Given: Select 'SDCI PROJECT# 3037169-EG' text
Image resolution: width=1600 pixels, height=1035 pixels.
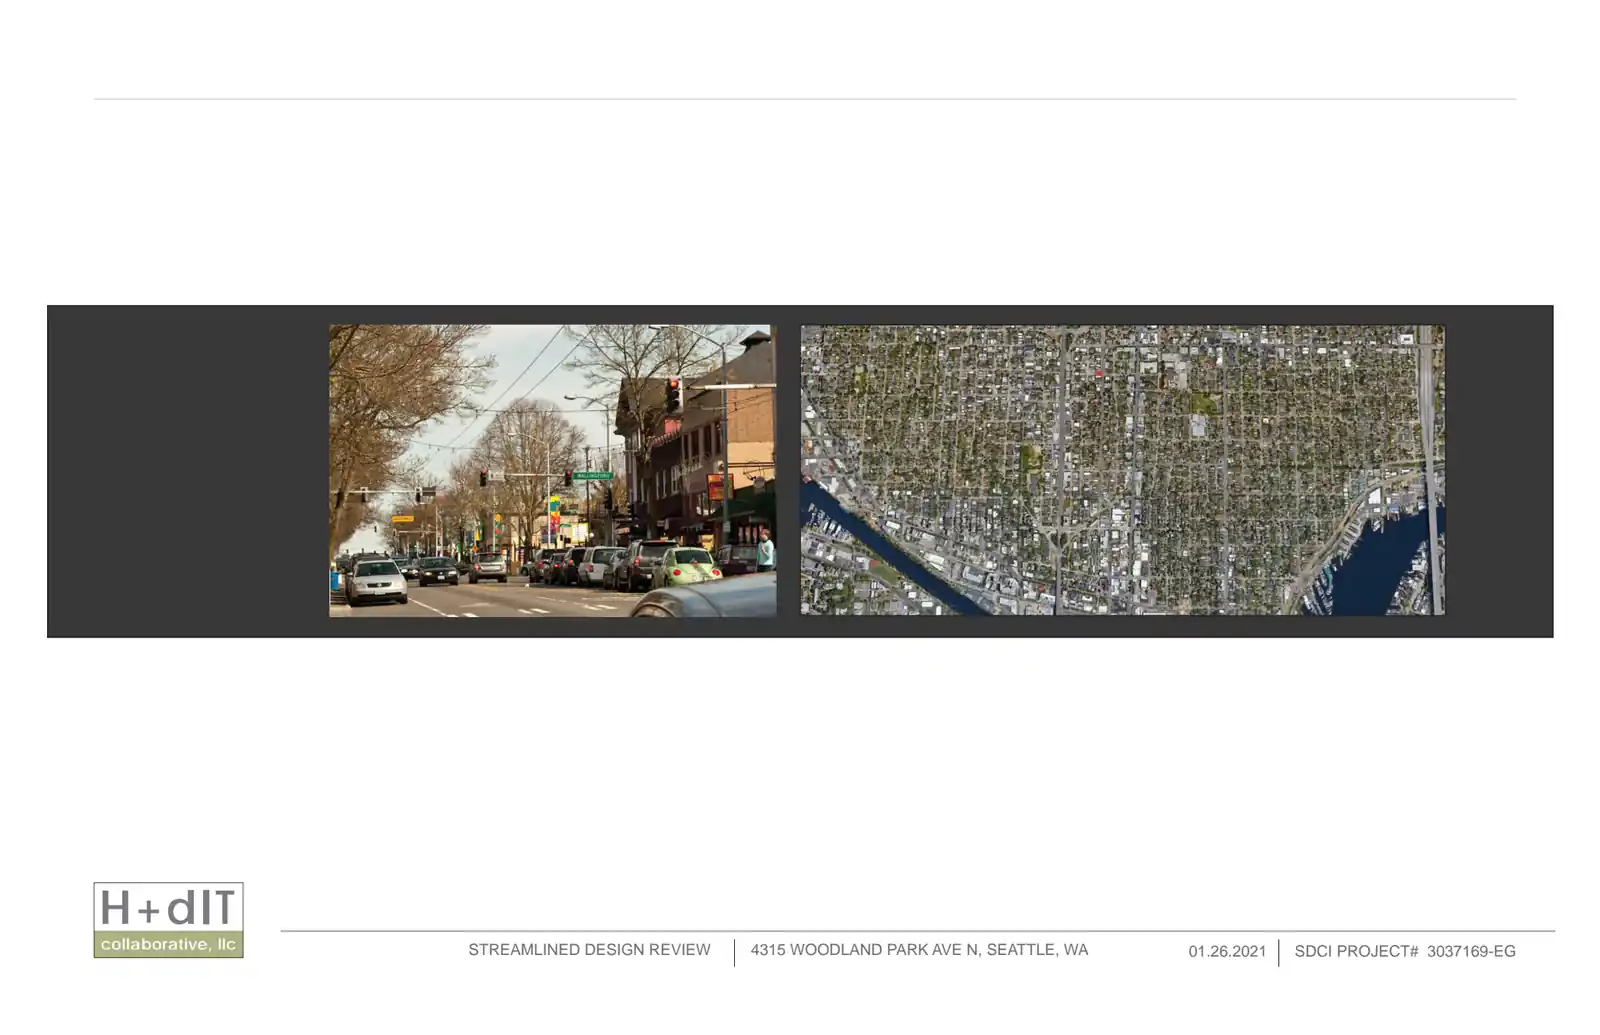Looking at the screenshot, I should 1405,952.
